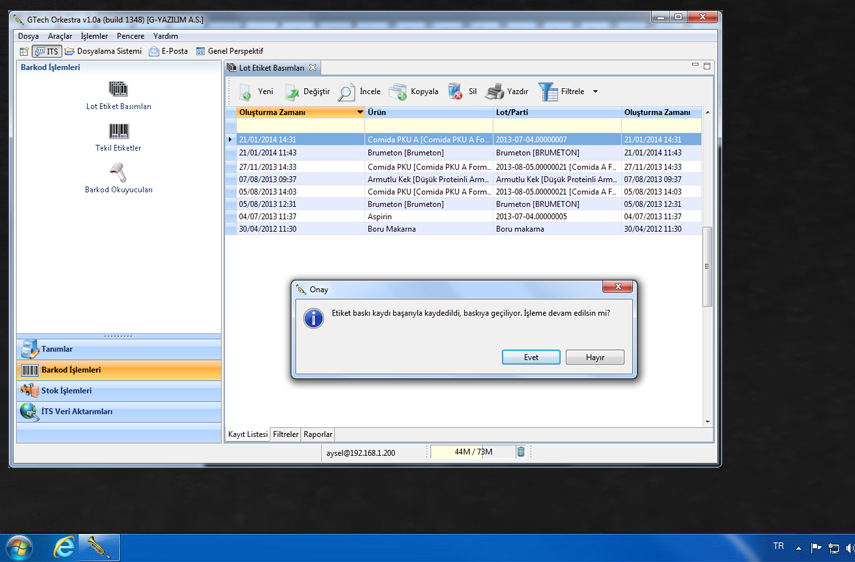Click the new perspective icon left of ITS
Image resolution: width=855 pixels, height=562 pixels.
[x=24, y=51]
